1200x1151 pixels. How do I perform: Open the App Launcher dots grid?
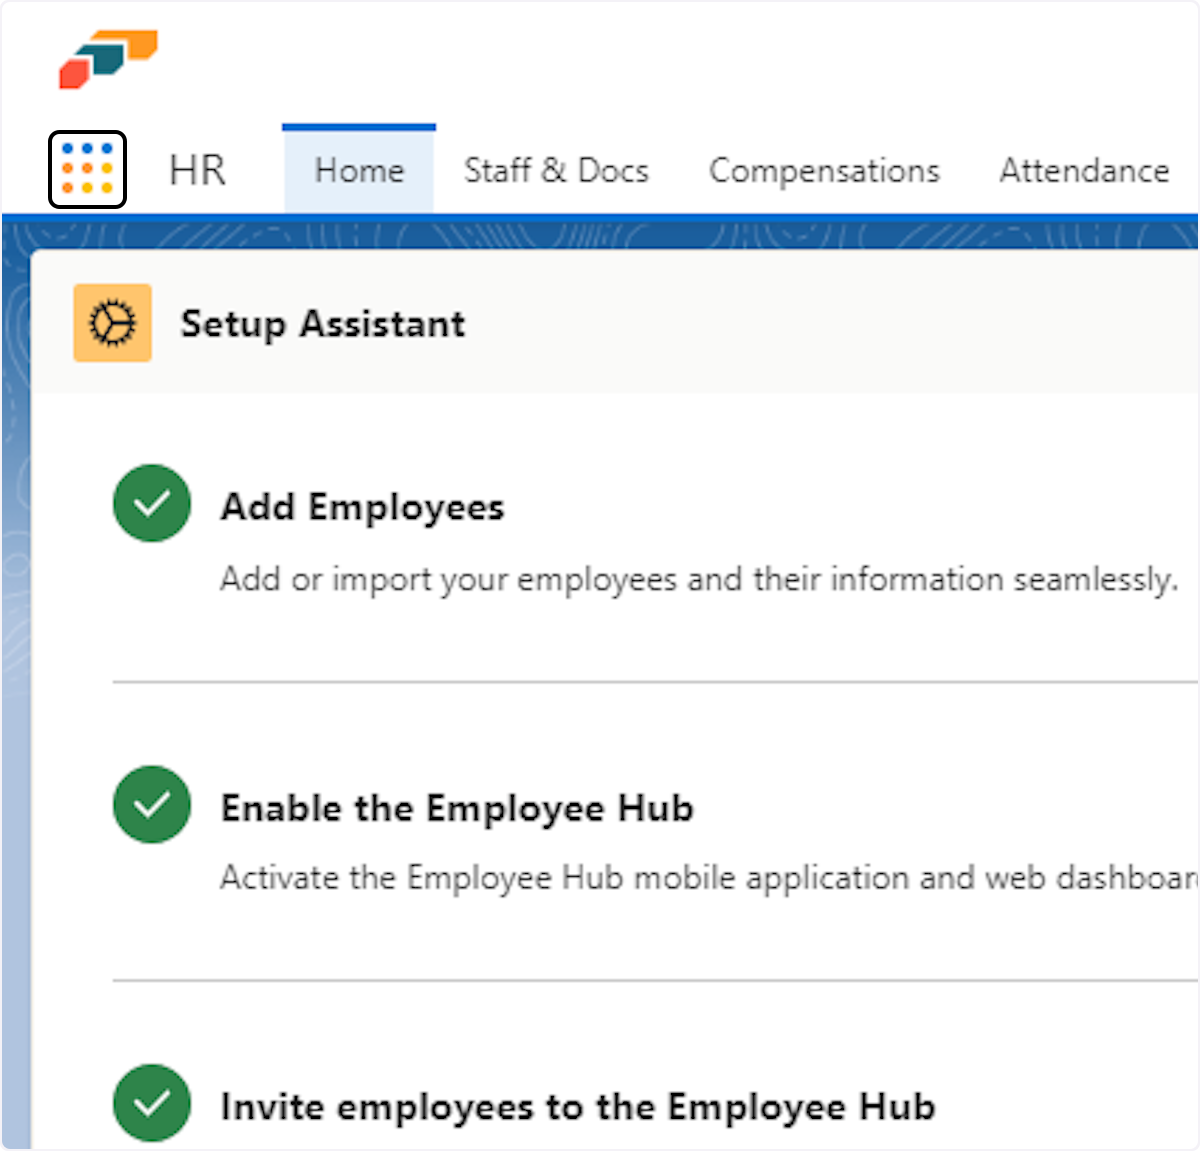[x=87, y=169]
